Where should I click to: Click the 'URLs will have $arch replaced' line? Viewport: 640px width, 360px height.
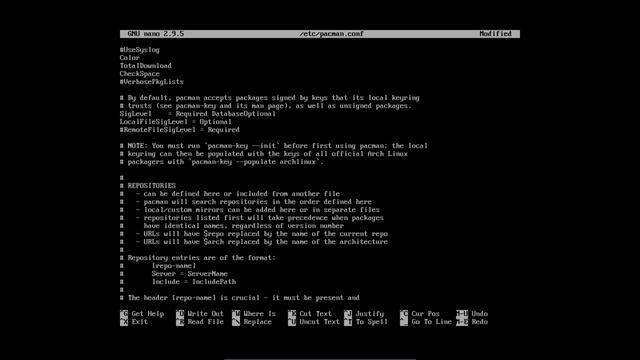click(254, 242)
